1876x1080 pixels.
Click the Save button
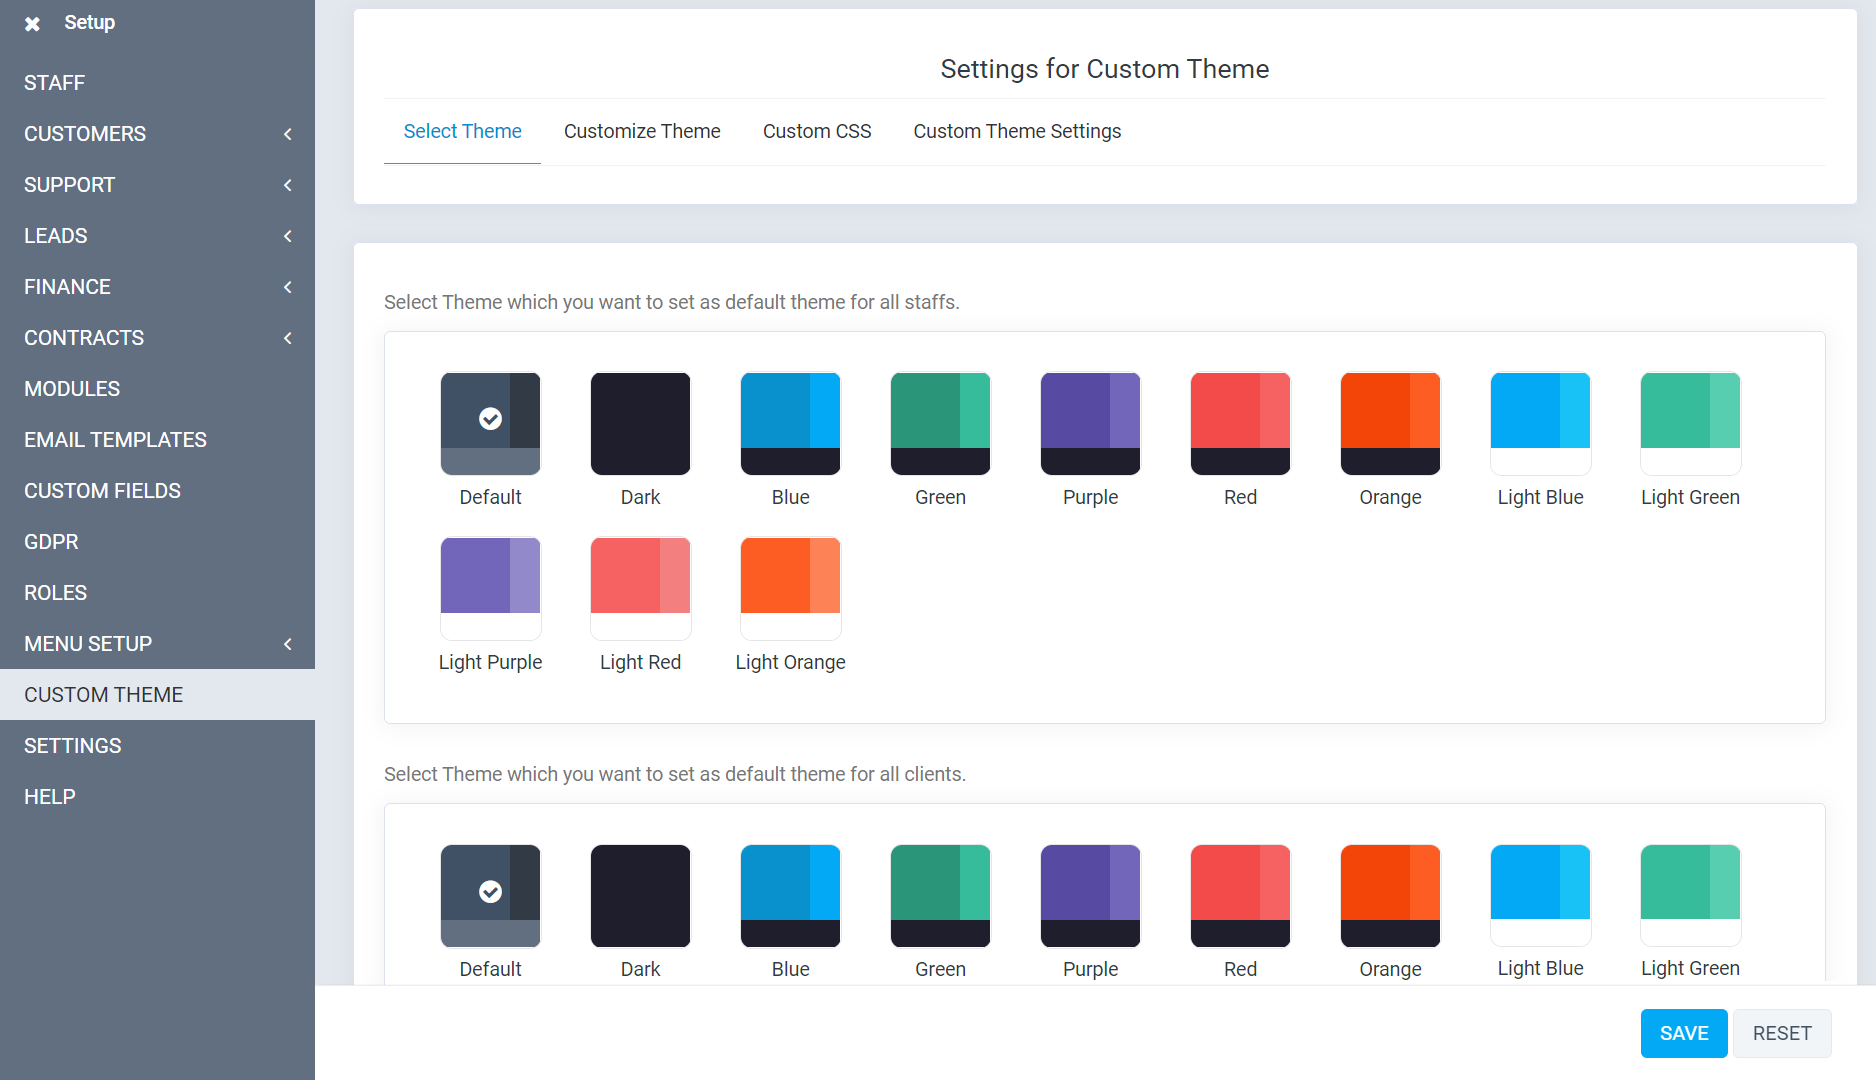(x=1684, y=1033)
